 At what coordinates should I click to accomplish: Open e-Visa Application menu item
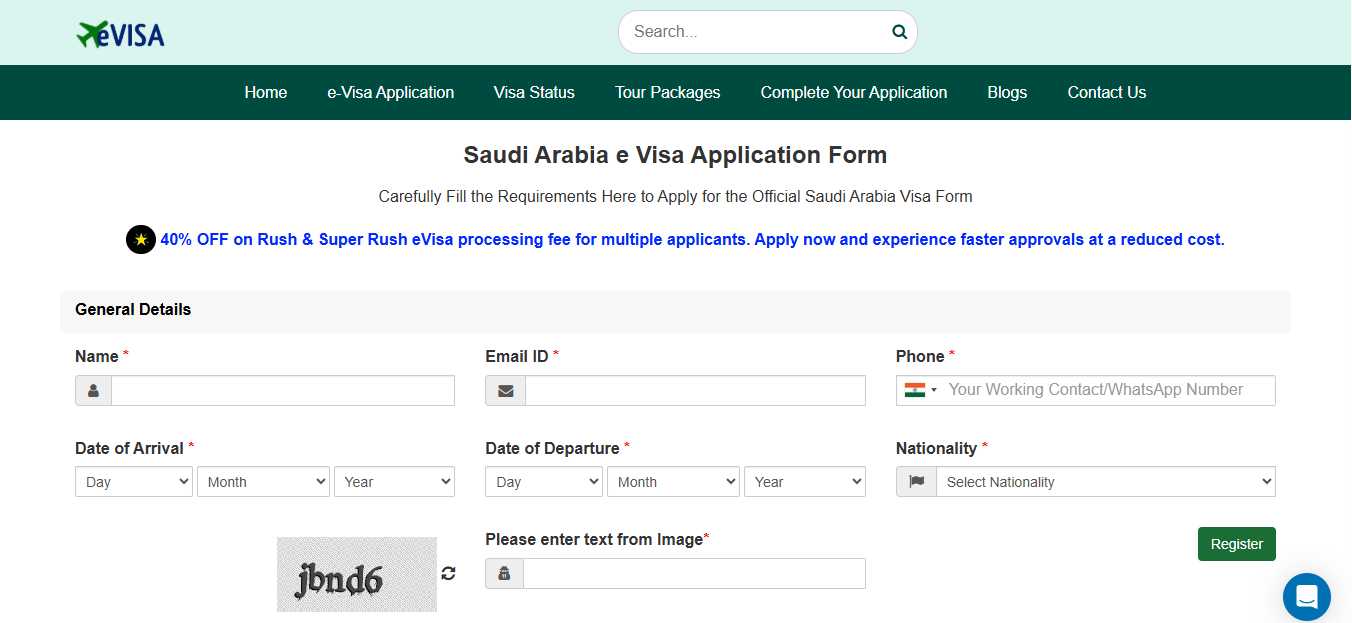coord(391,92)
